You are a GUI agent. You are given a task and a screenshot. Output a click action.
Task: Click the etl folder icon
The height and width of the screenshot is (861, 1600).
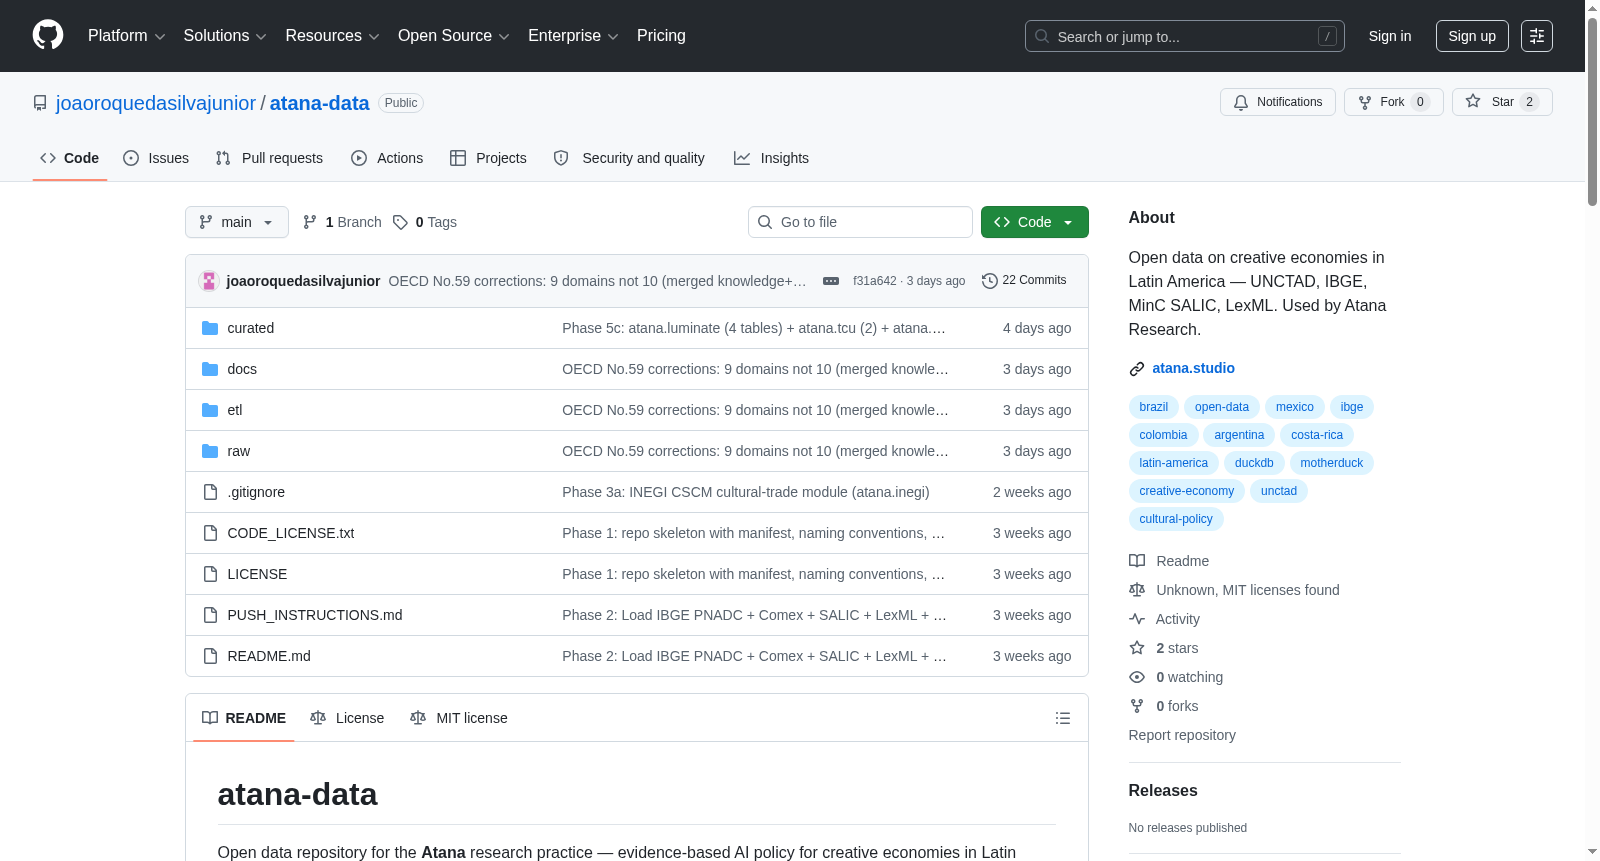(x=210, y=410)
